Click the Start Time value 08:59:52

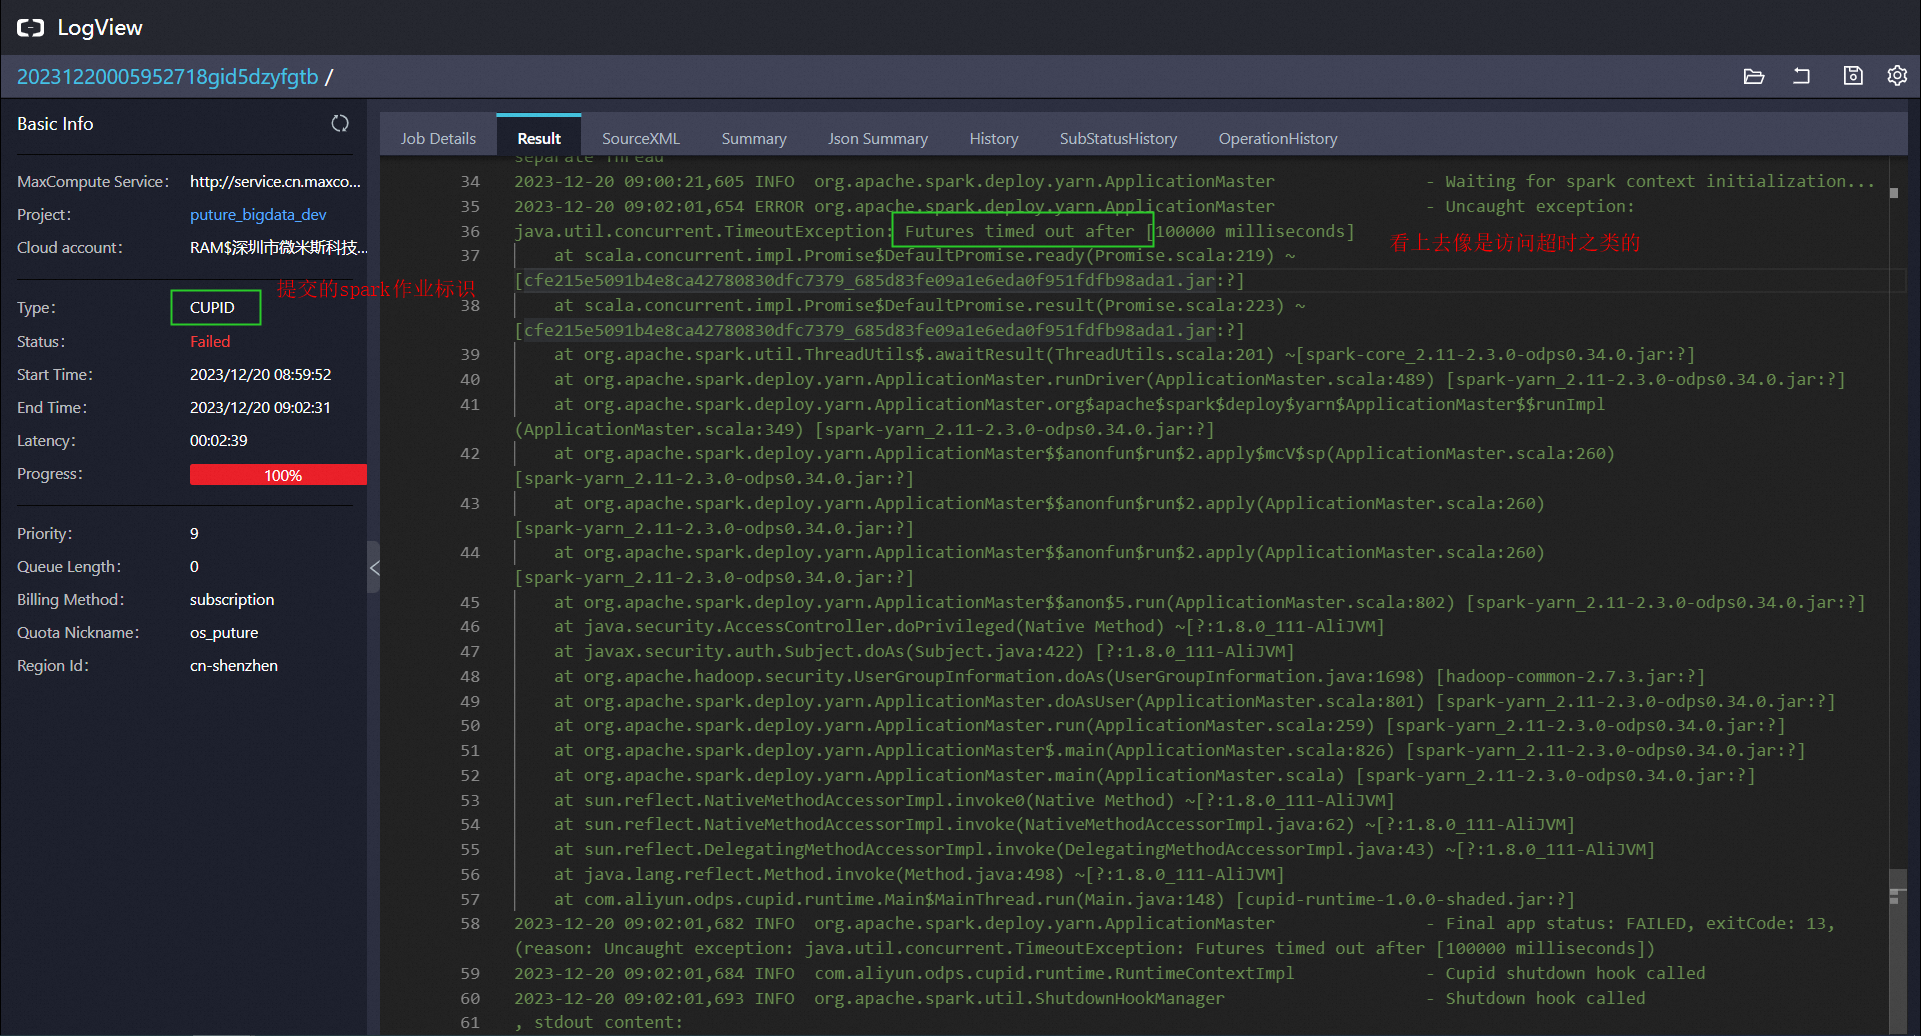(260, 375)
